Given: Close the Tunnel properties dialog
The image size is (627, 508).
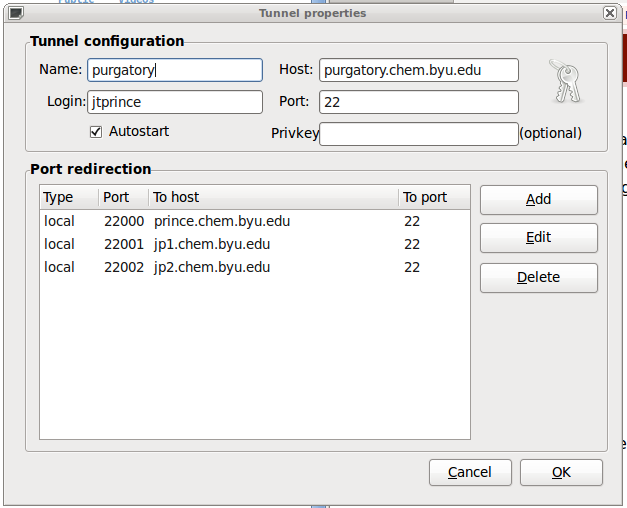Looking at the screenshot, I should tap(609, 13).
